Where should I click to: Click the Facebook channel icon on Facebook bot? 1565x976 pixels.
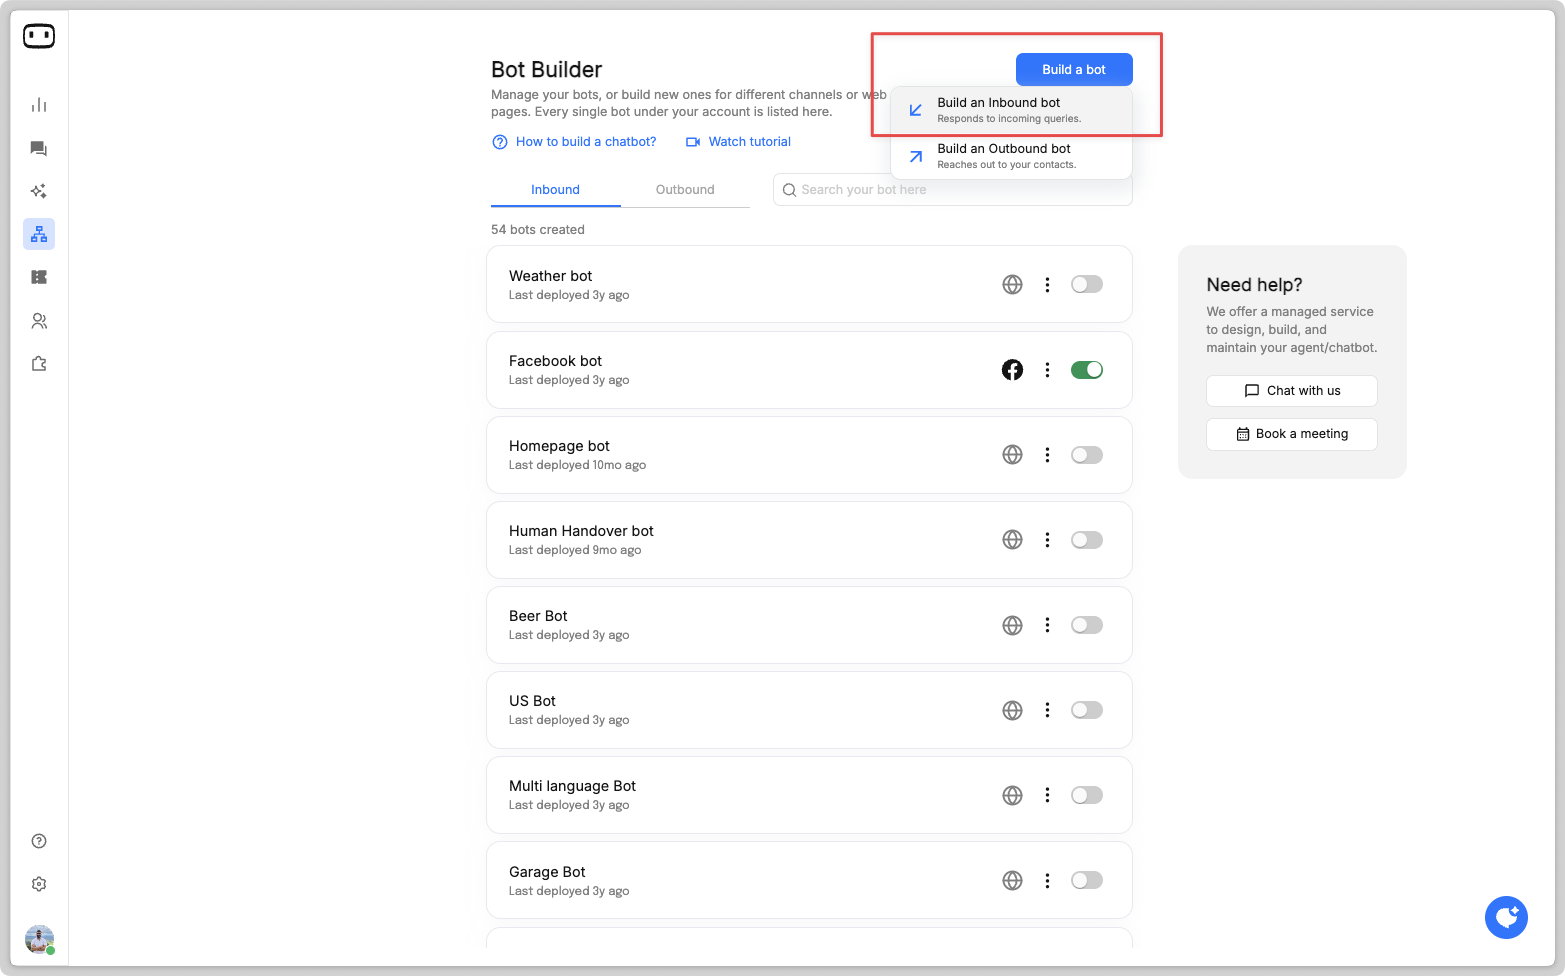pos(1012,370)
